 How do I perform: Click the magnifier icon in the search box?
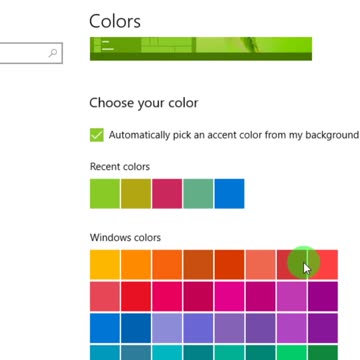(x=53, y=53)
